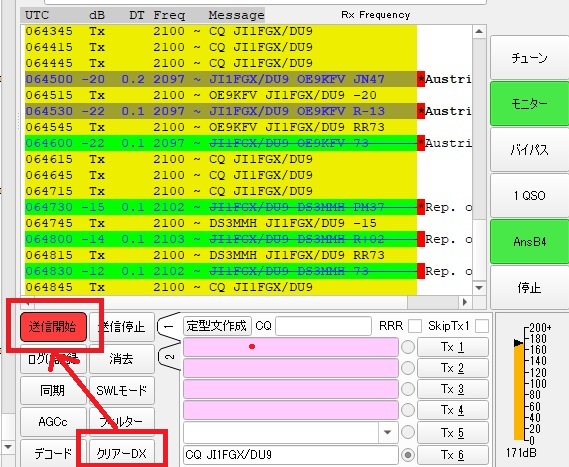Toggle the green モニター button
Screen dimensions: 569x467
(529, 104)
